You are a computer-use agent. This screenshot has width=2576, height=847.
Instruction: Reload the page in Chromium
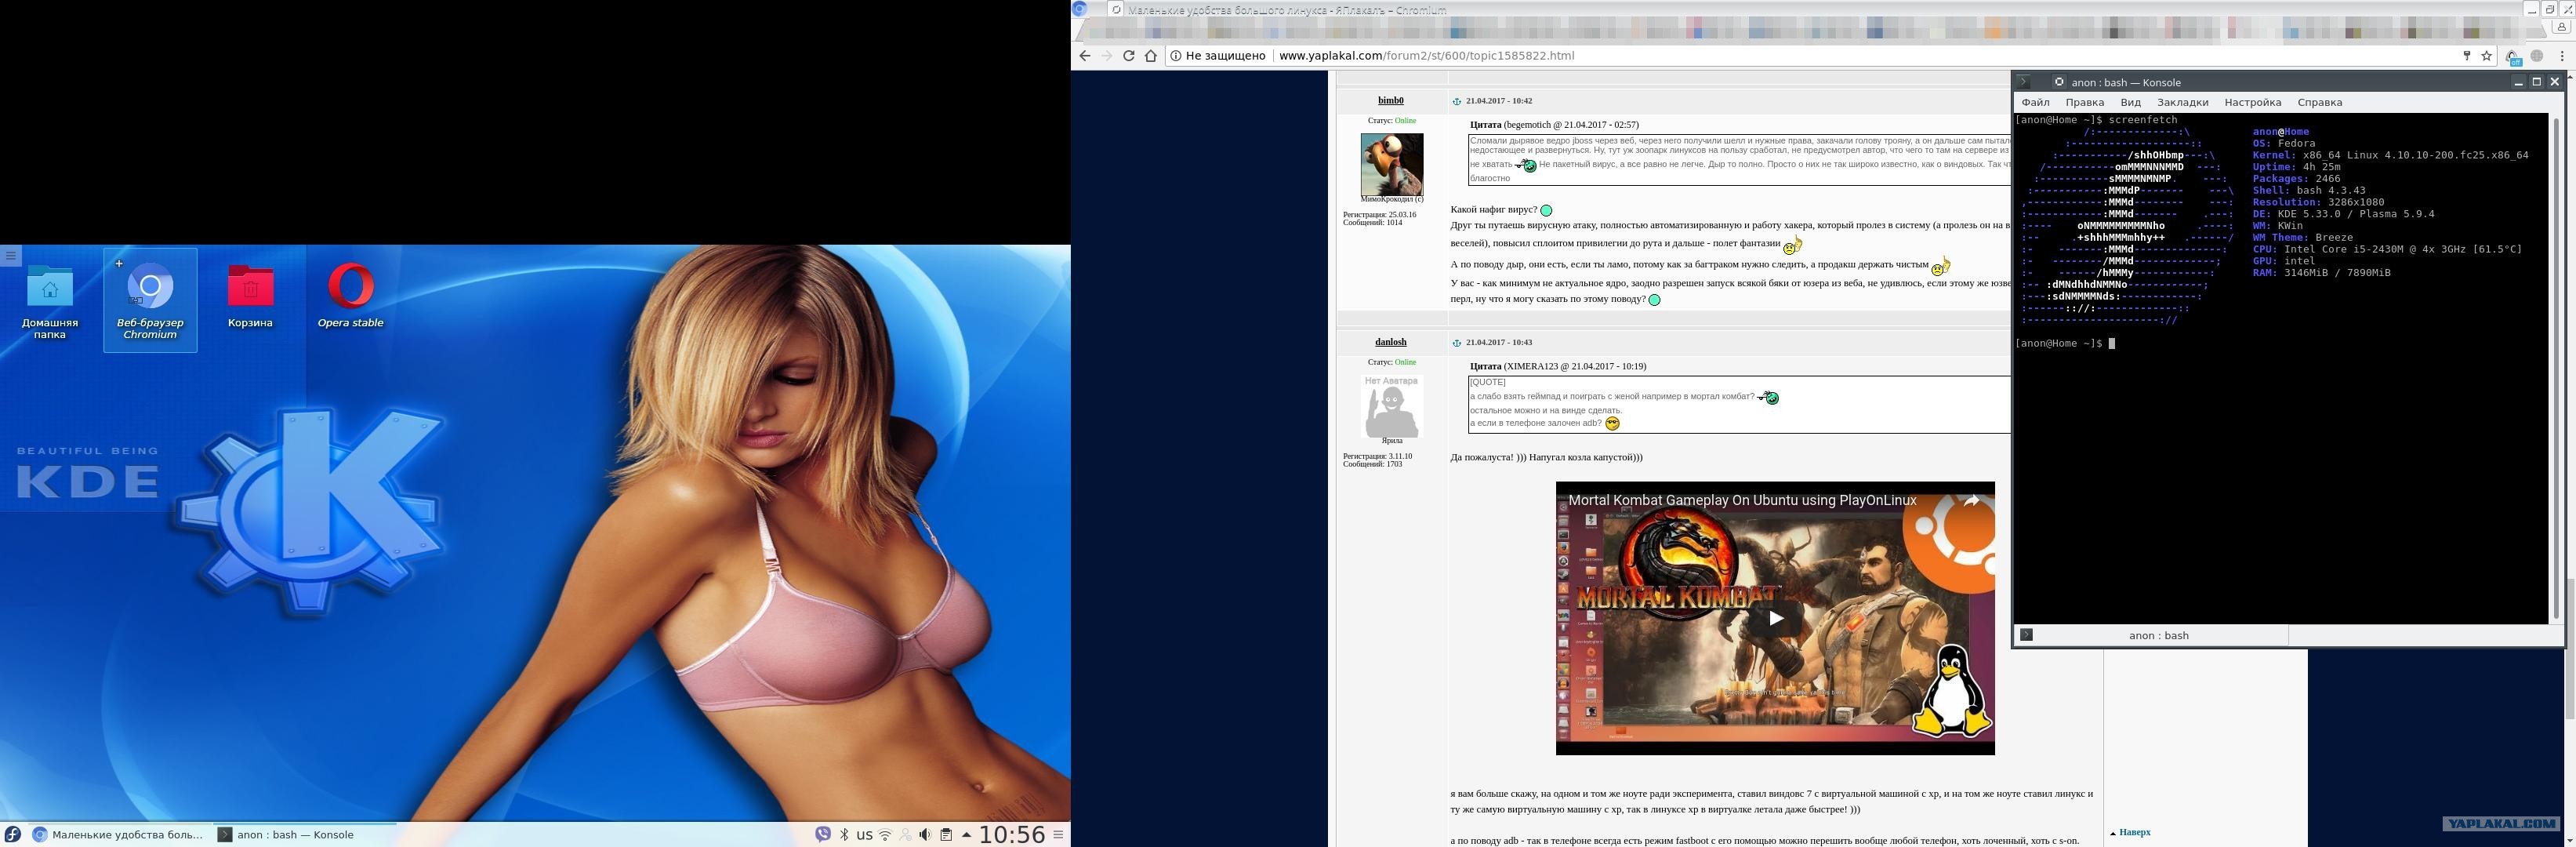1129,56
